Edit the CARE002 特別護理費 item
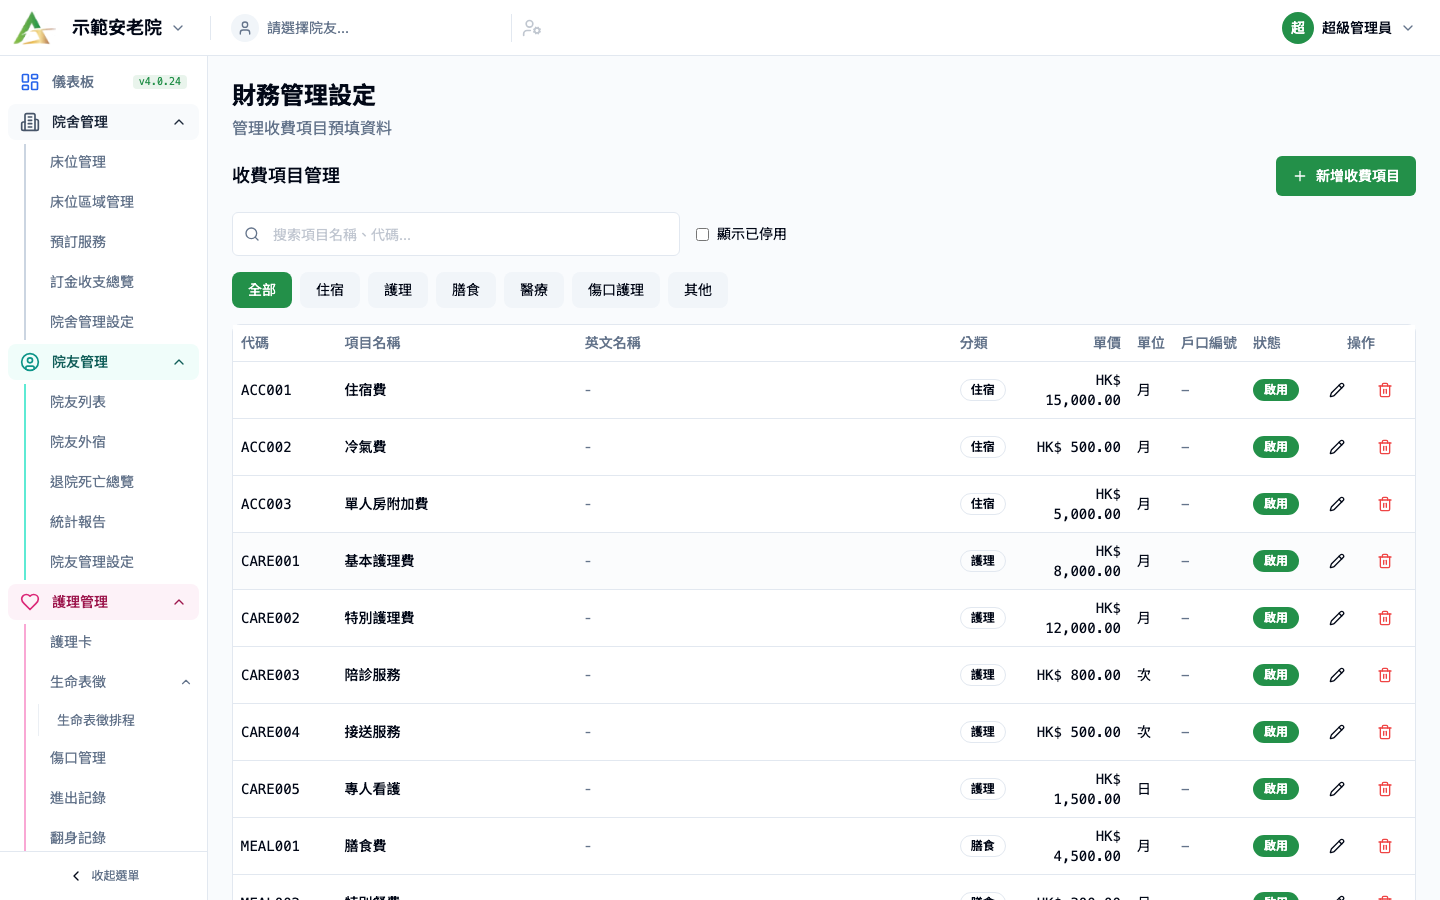 [x=1337, y=618]
